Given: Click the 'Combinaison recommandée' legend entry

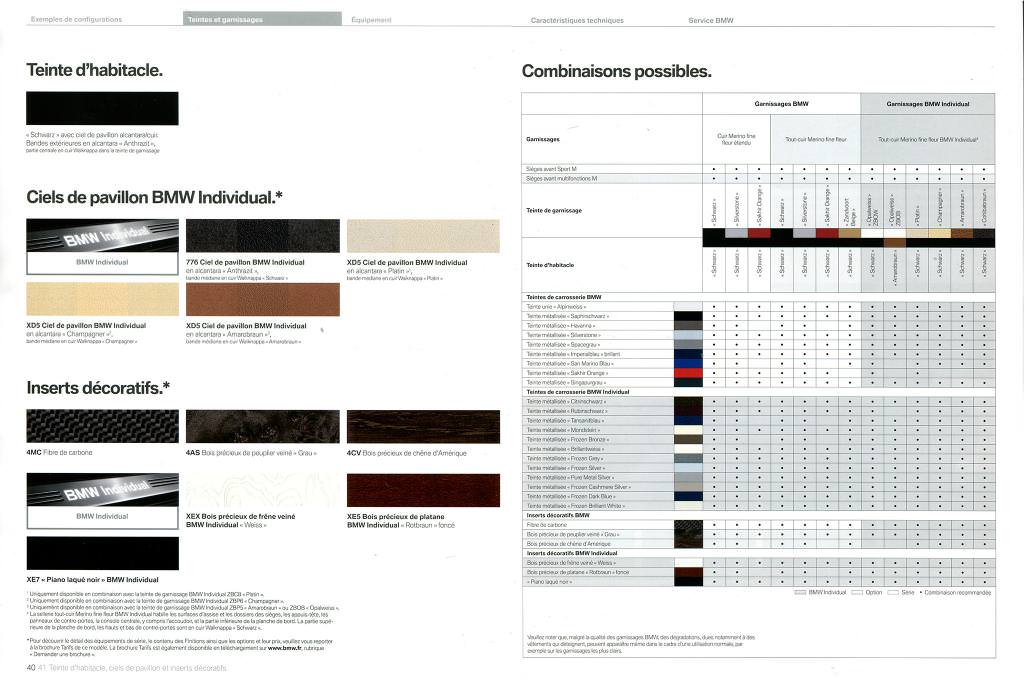Looking at the screenshot, I should [955, 593].
